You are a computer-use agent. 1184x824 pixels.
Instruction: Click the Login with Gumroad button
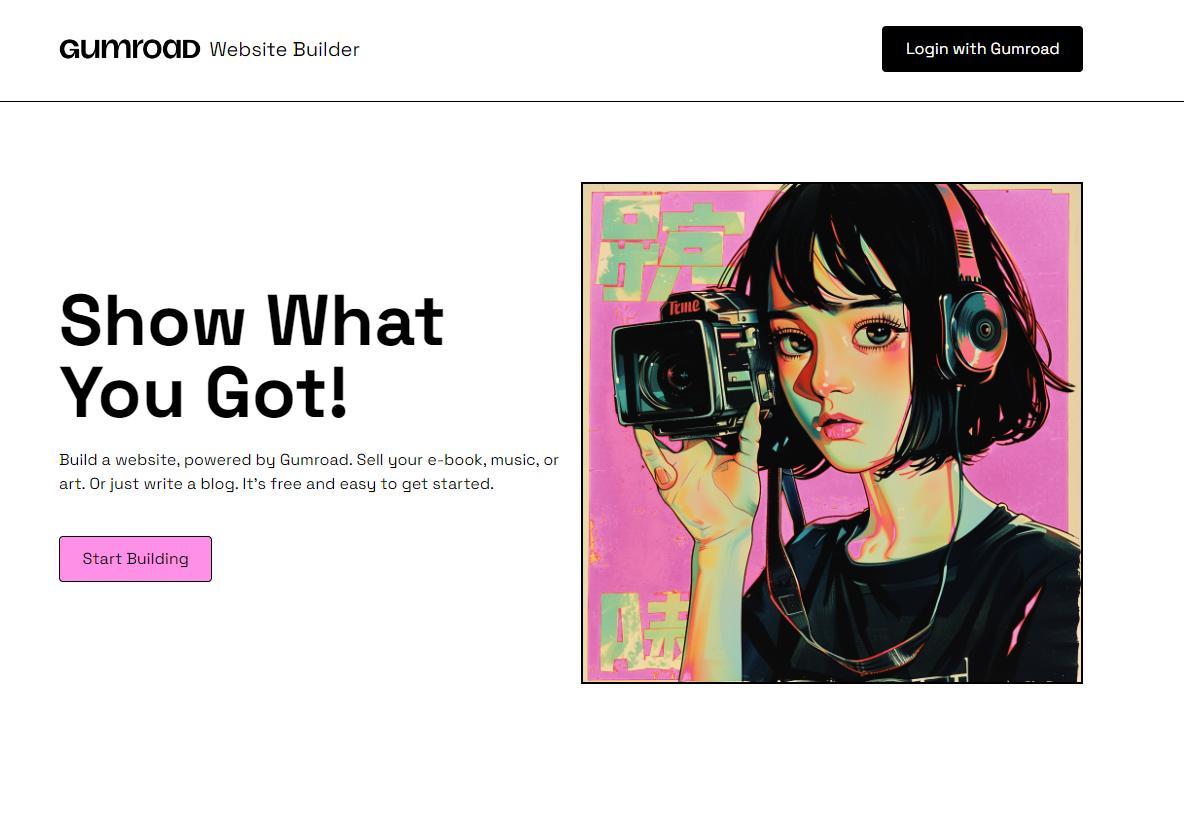point(982,49)
